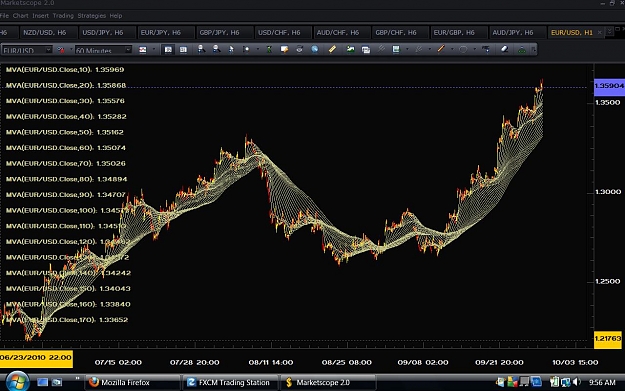
Task: Click the yellow low price label 1.21763
Action: tap(607, 339)
